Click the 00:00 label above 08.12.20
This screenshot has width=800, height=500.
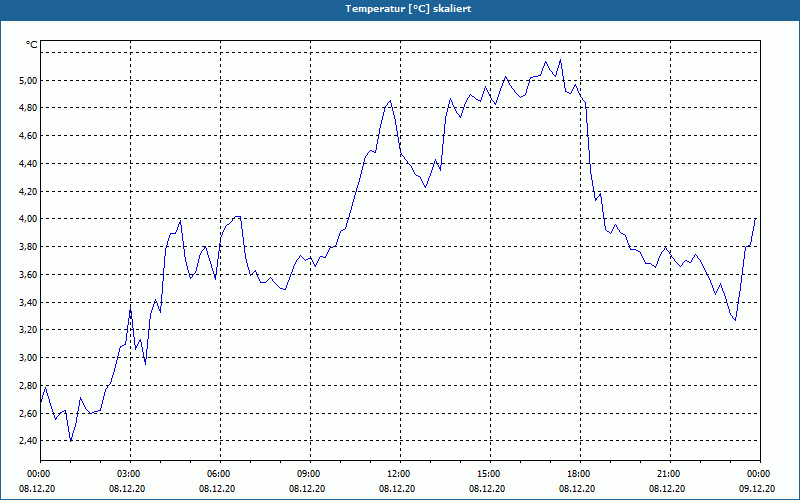point(41,474)
